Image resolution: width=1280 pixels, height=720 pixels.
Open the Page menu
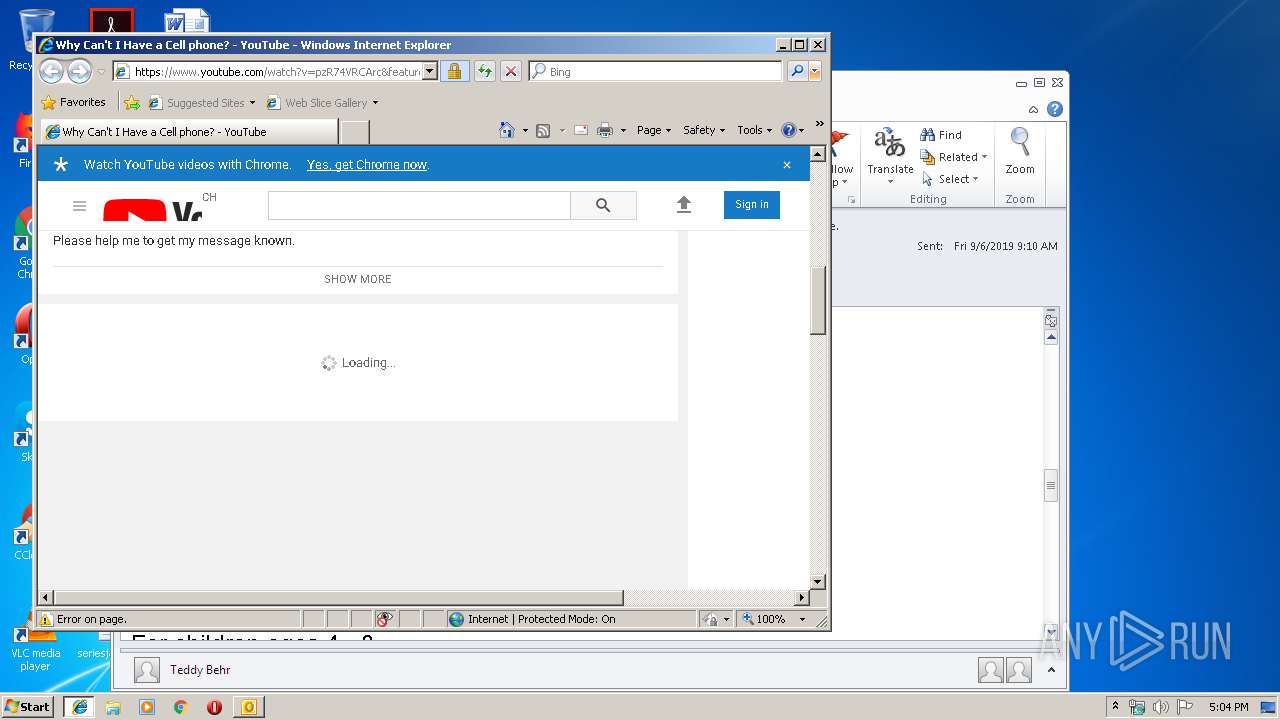654,130
